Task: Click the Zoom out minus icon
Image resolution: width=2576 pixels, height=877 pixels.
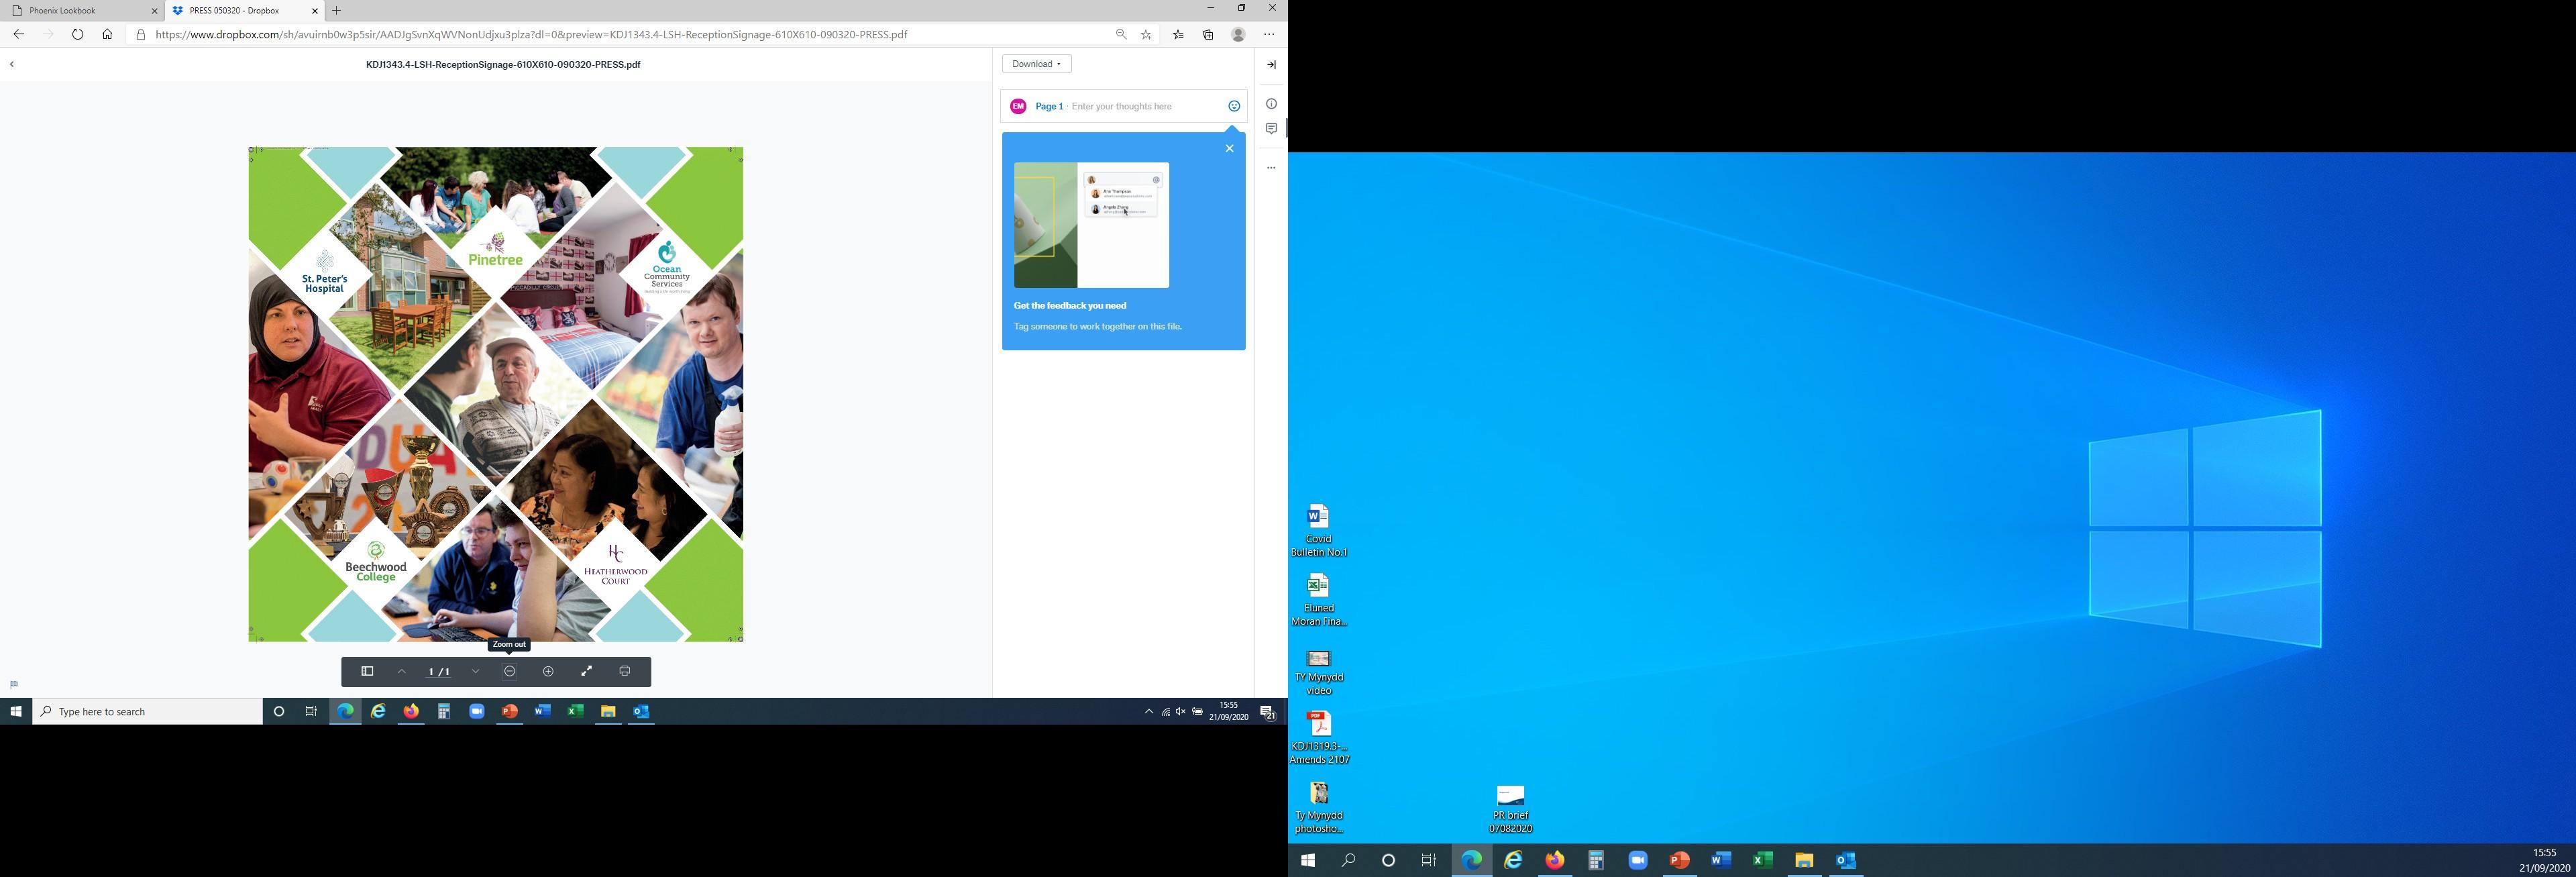Action: (510, 671)
